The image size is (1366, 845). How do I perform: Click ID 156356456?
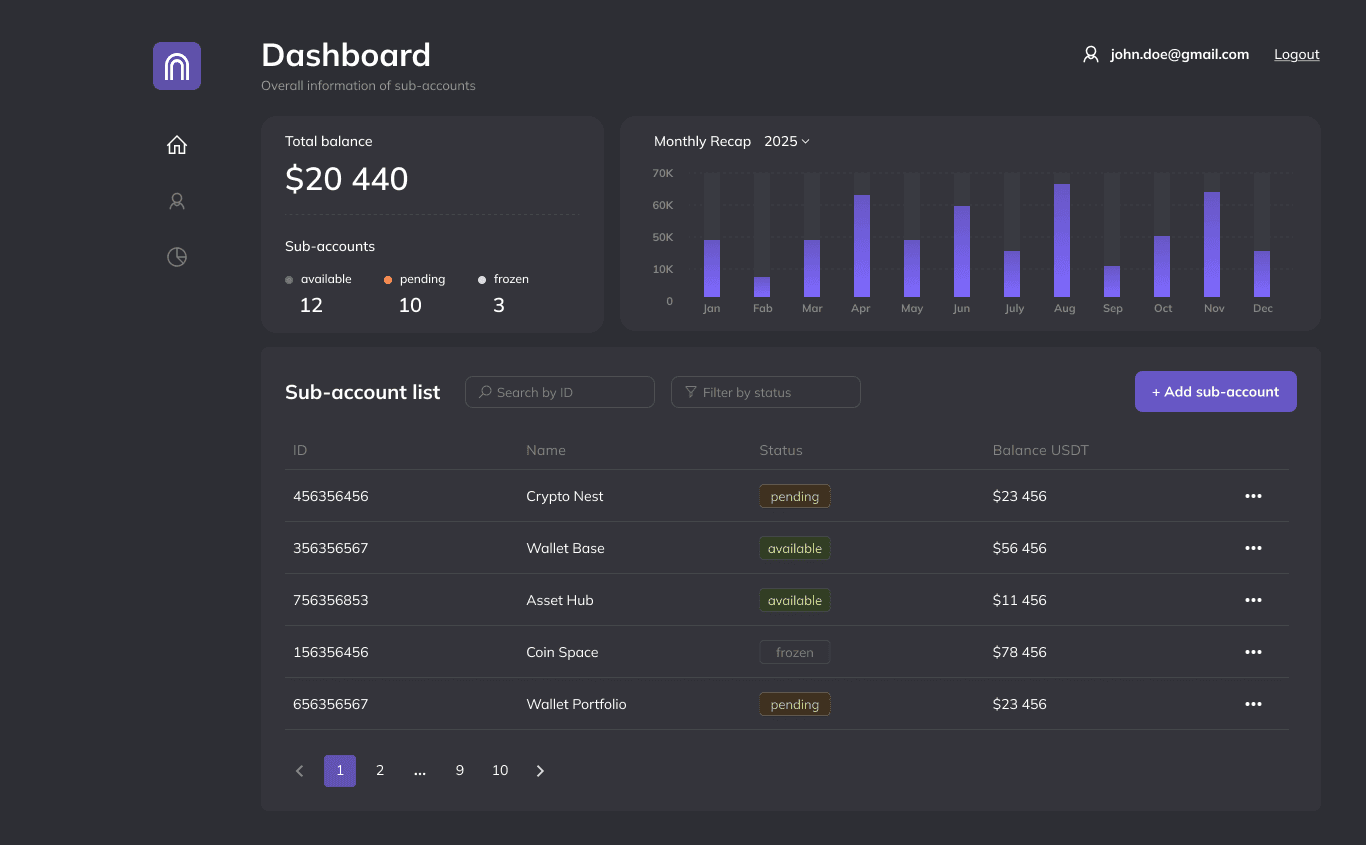click(x=331, y=652)
